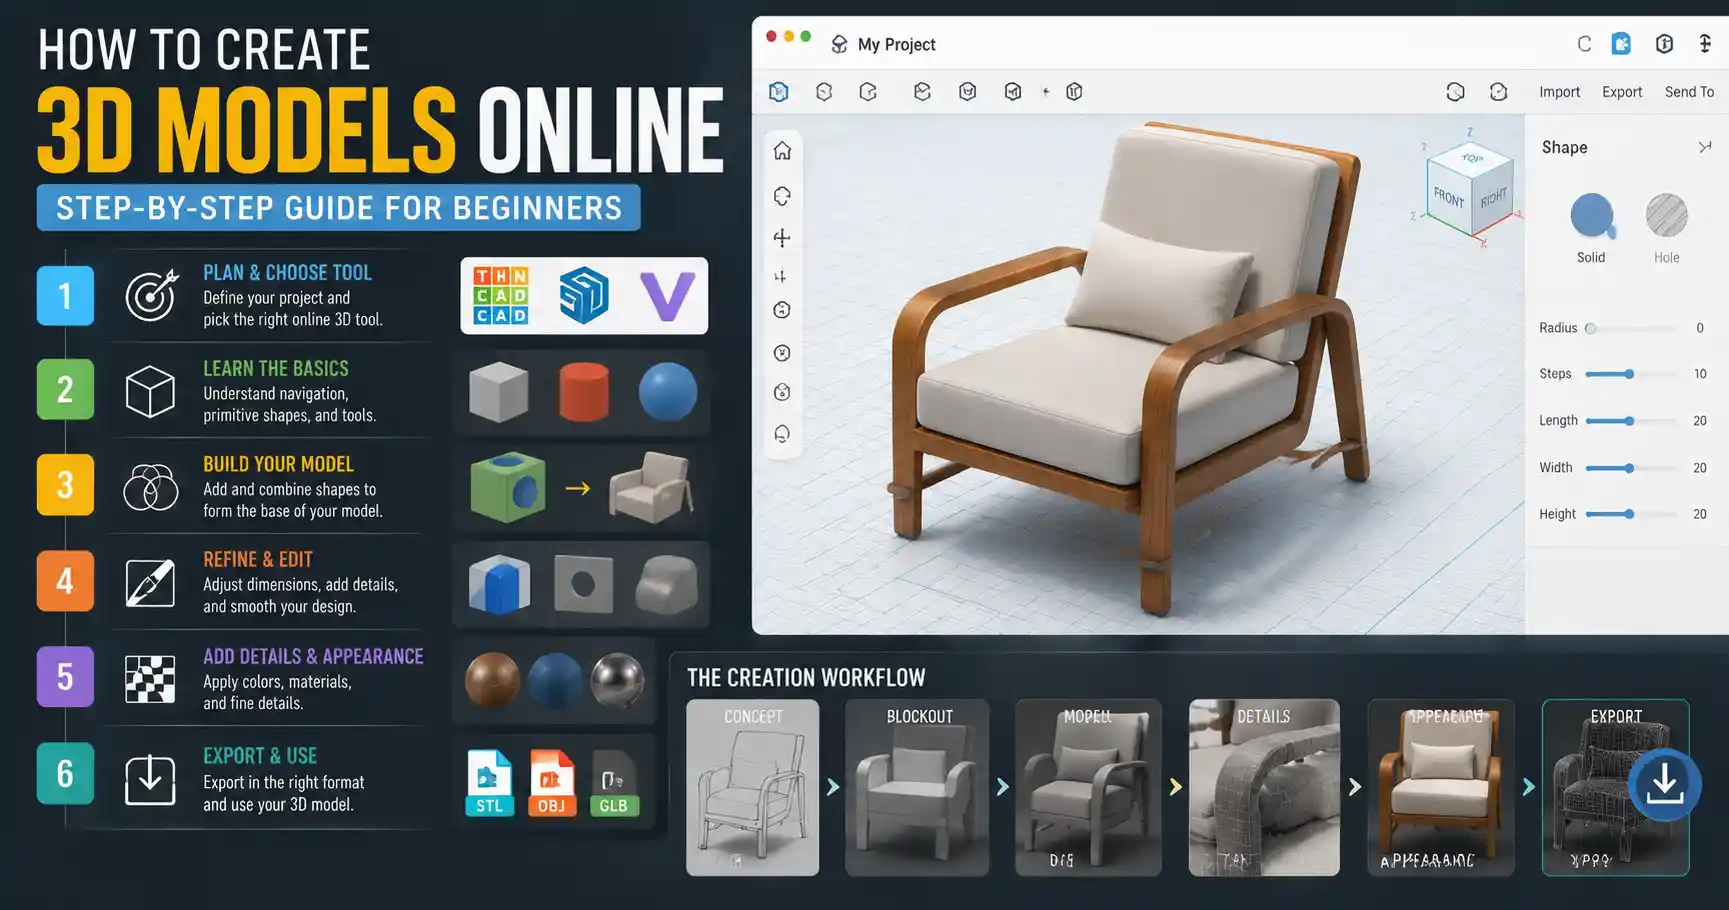Click the overlapping circles icon beside Build Your Model
1729x910 pixels.
pyautogui.click(x=150, y=487)
